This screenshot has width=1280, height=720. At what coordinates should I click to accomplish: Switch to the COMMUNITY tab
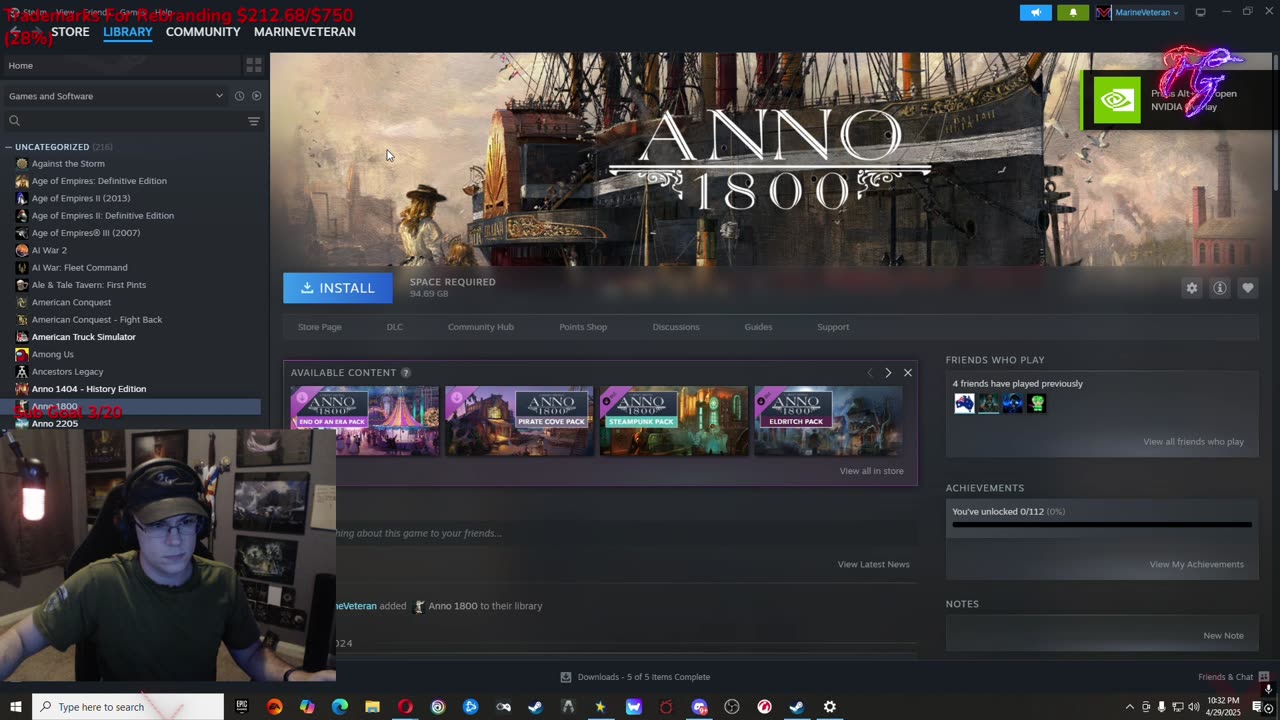(x=203, y=32)
